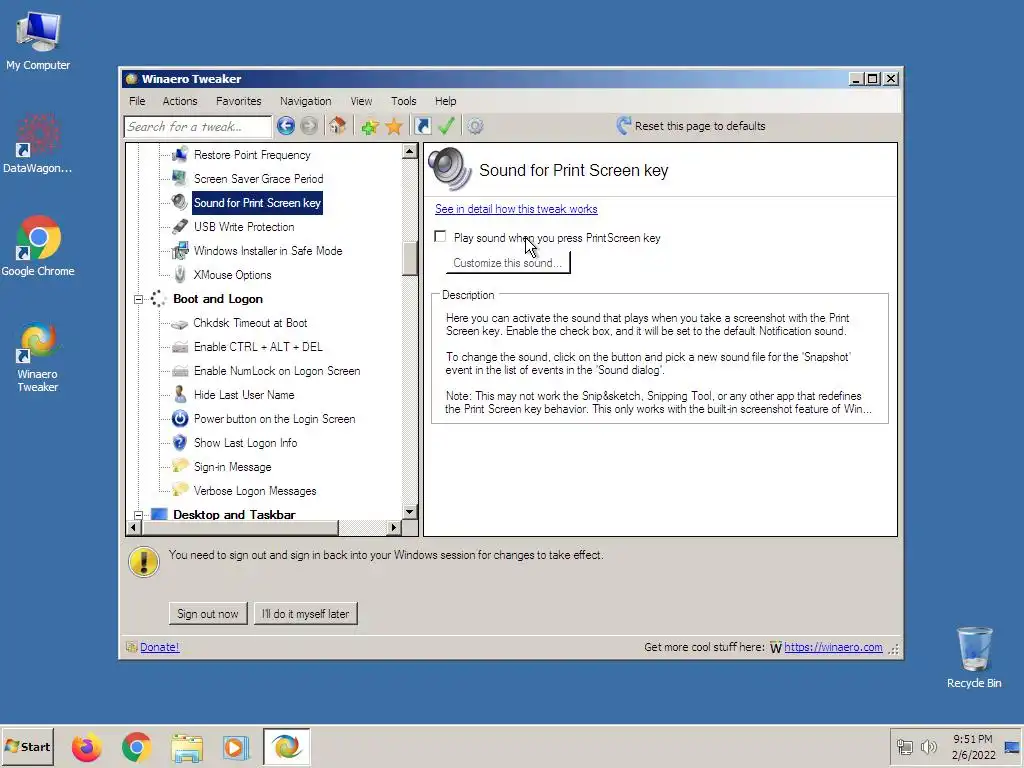Open the Favorites gold star icon
Image resolution: width=1024 pixels, height=768 pixels.
point(394,126)
